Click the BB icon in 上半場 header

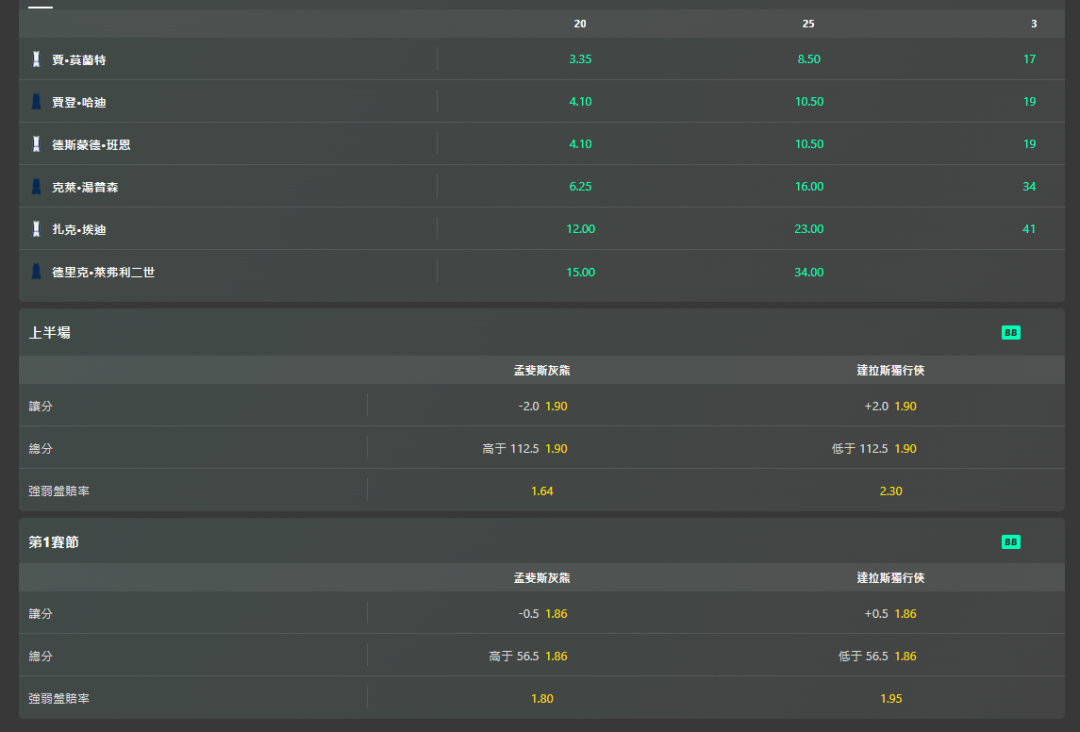(x=1010, y=333)
